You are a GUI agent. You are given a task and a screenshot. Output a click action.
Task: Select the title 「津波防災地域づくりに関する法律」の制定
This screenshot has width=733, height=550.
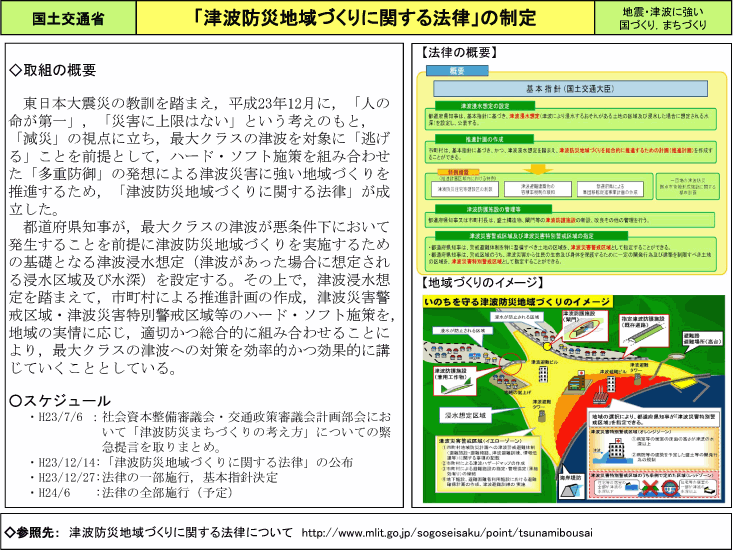tap(365, 18)
